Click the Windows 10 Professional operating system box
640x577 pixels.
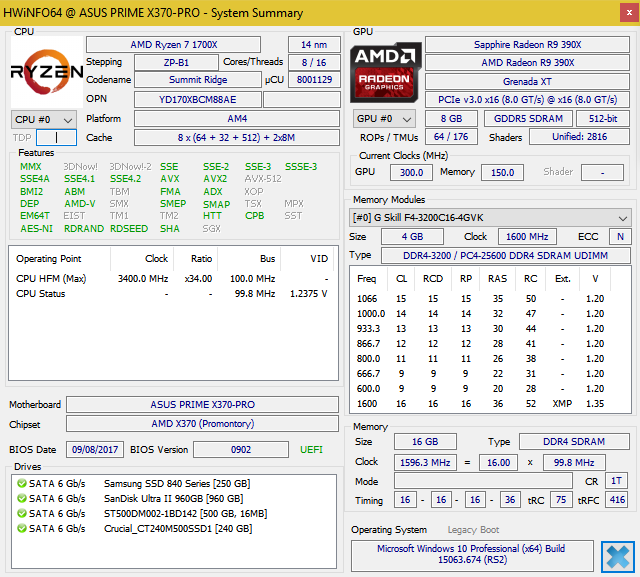471,556
